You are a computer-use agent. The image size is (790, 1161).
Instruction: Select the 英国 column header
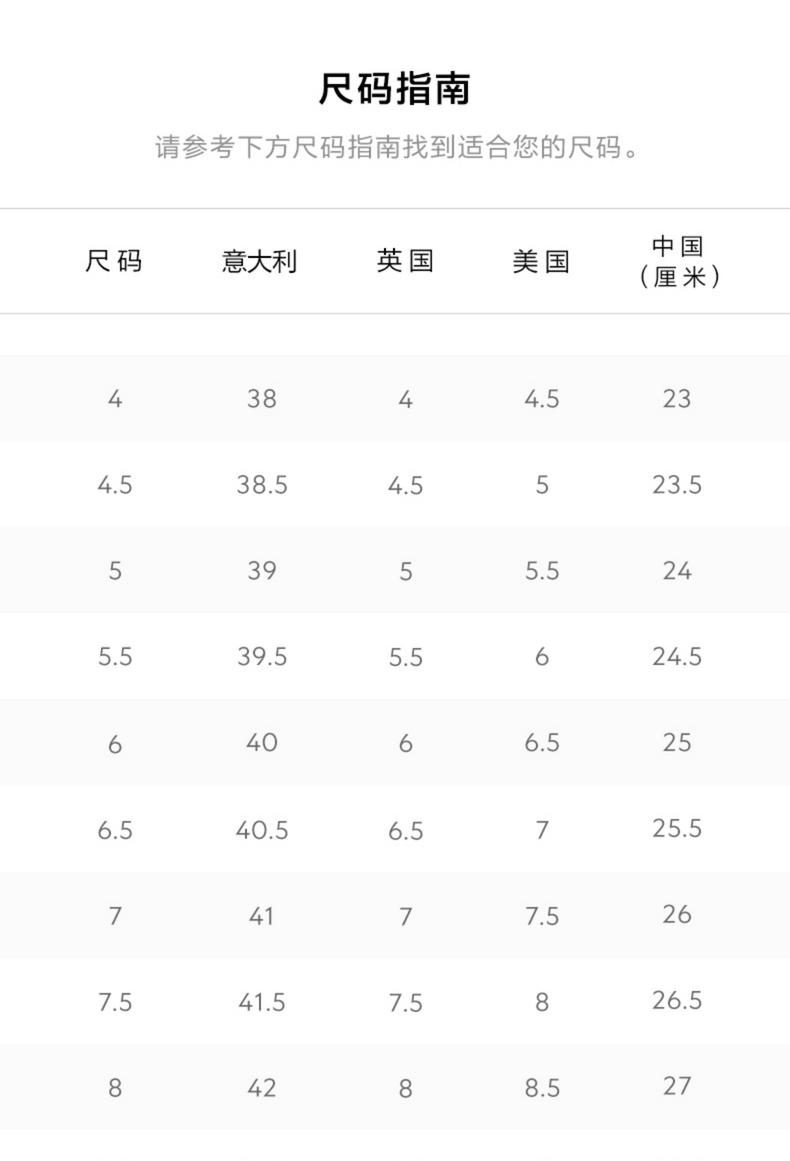tap(405, 262)
